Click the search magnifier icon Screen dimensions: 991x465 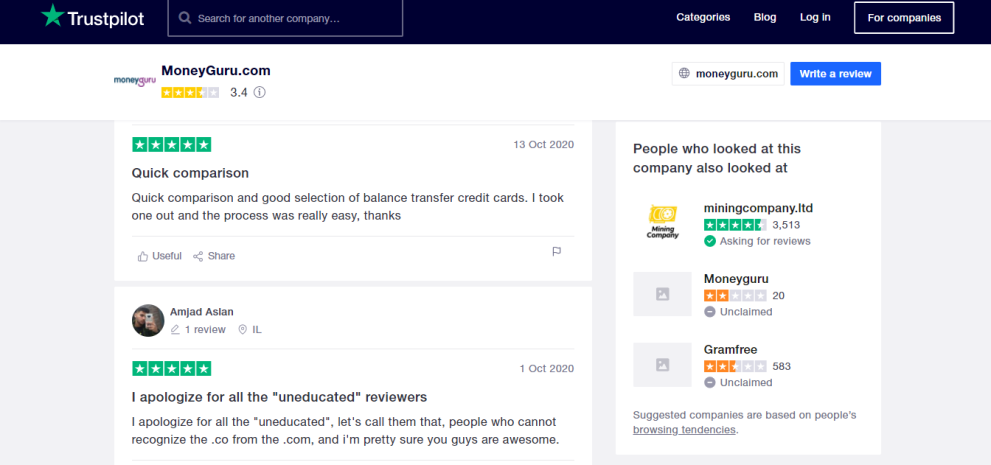[185, 18]
